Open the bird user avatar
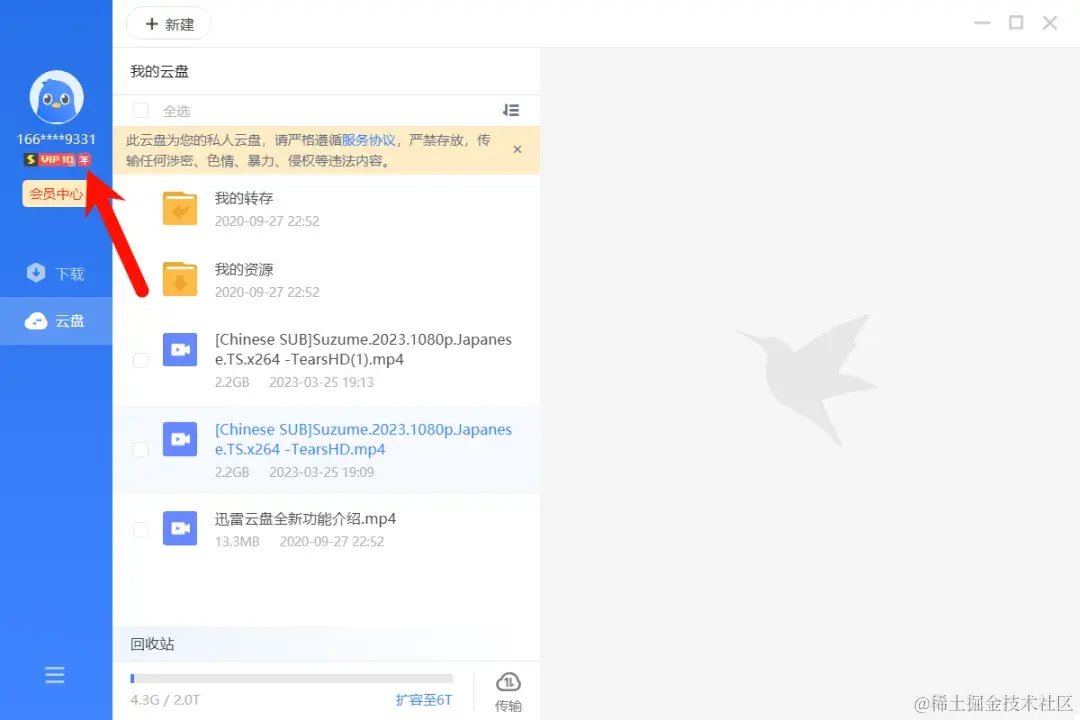Image resolution: width=1080 pixels, height=720 pixels. (x=56, y=98)
